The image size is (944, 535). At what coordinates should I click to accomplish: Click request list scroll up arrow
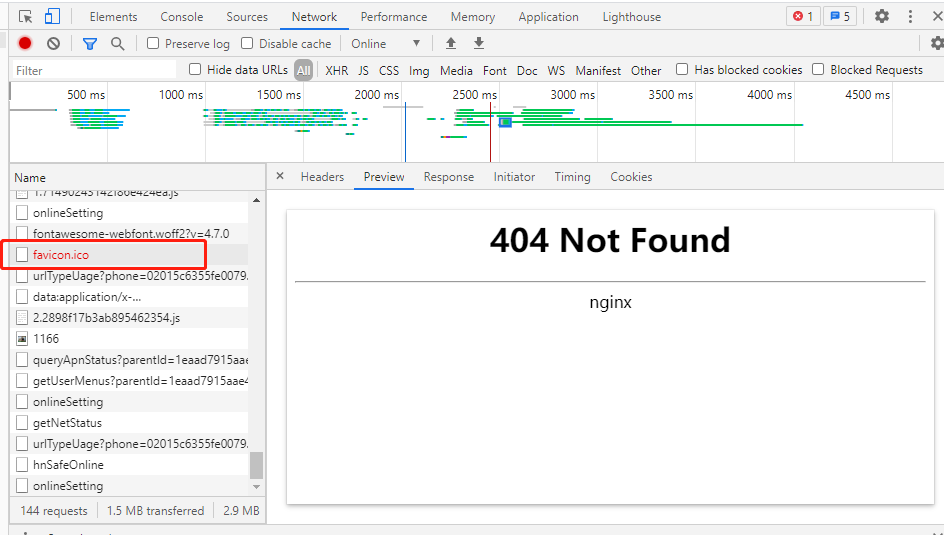pyautogui.click(x=256, y=200)
